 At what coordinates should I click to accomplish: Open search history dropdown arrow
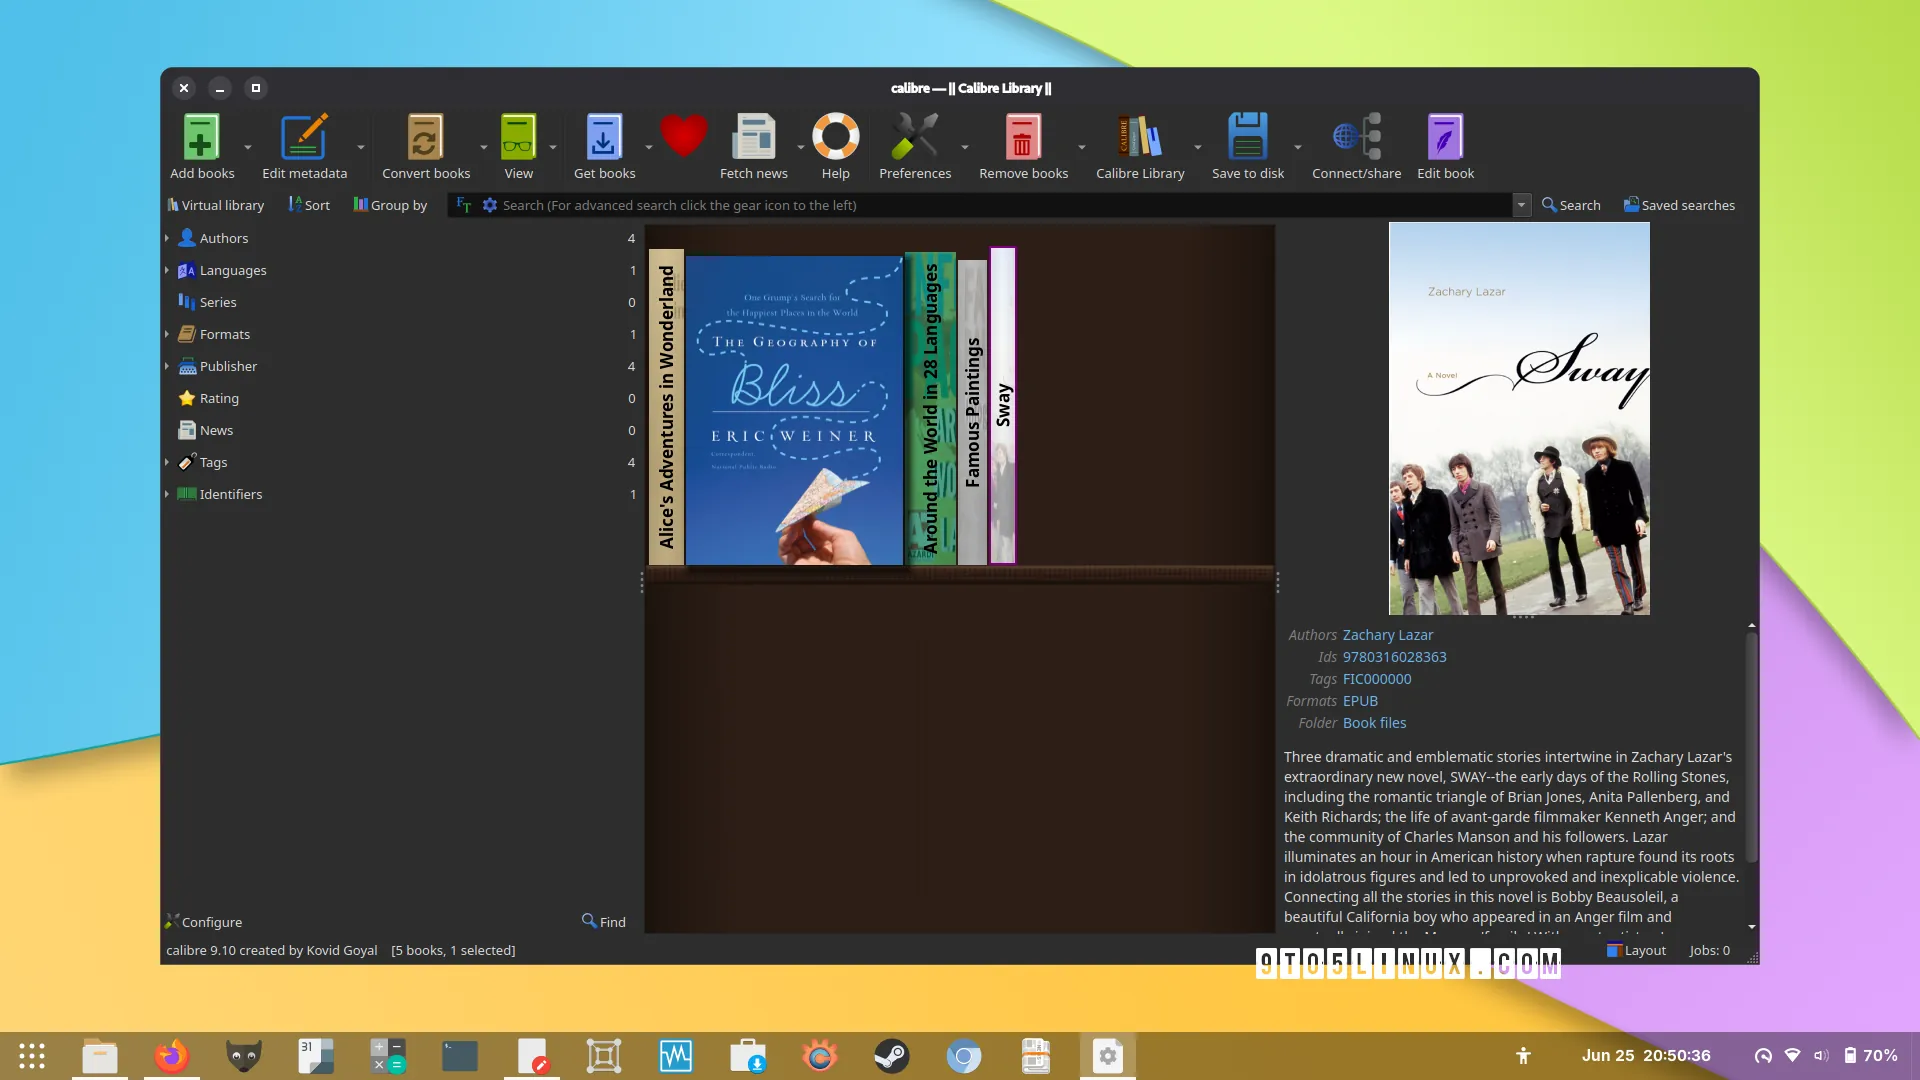(1521, 205)
